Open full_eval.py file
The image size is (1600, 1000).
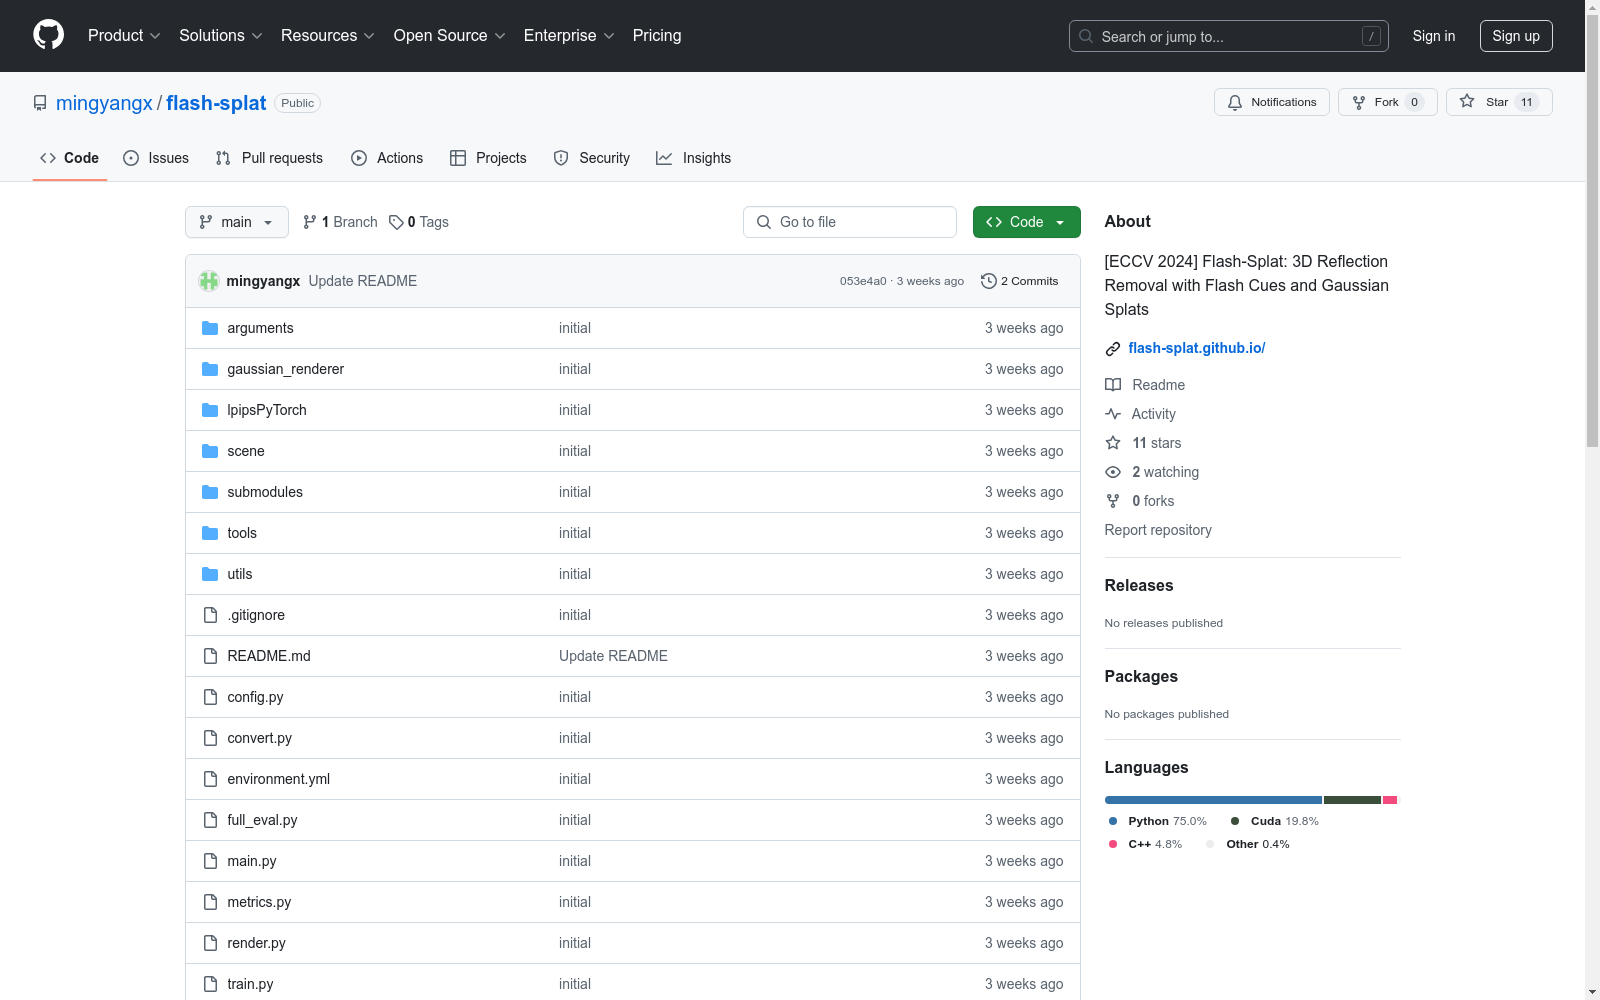click(262, 820)
